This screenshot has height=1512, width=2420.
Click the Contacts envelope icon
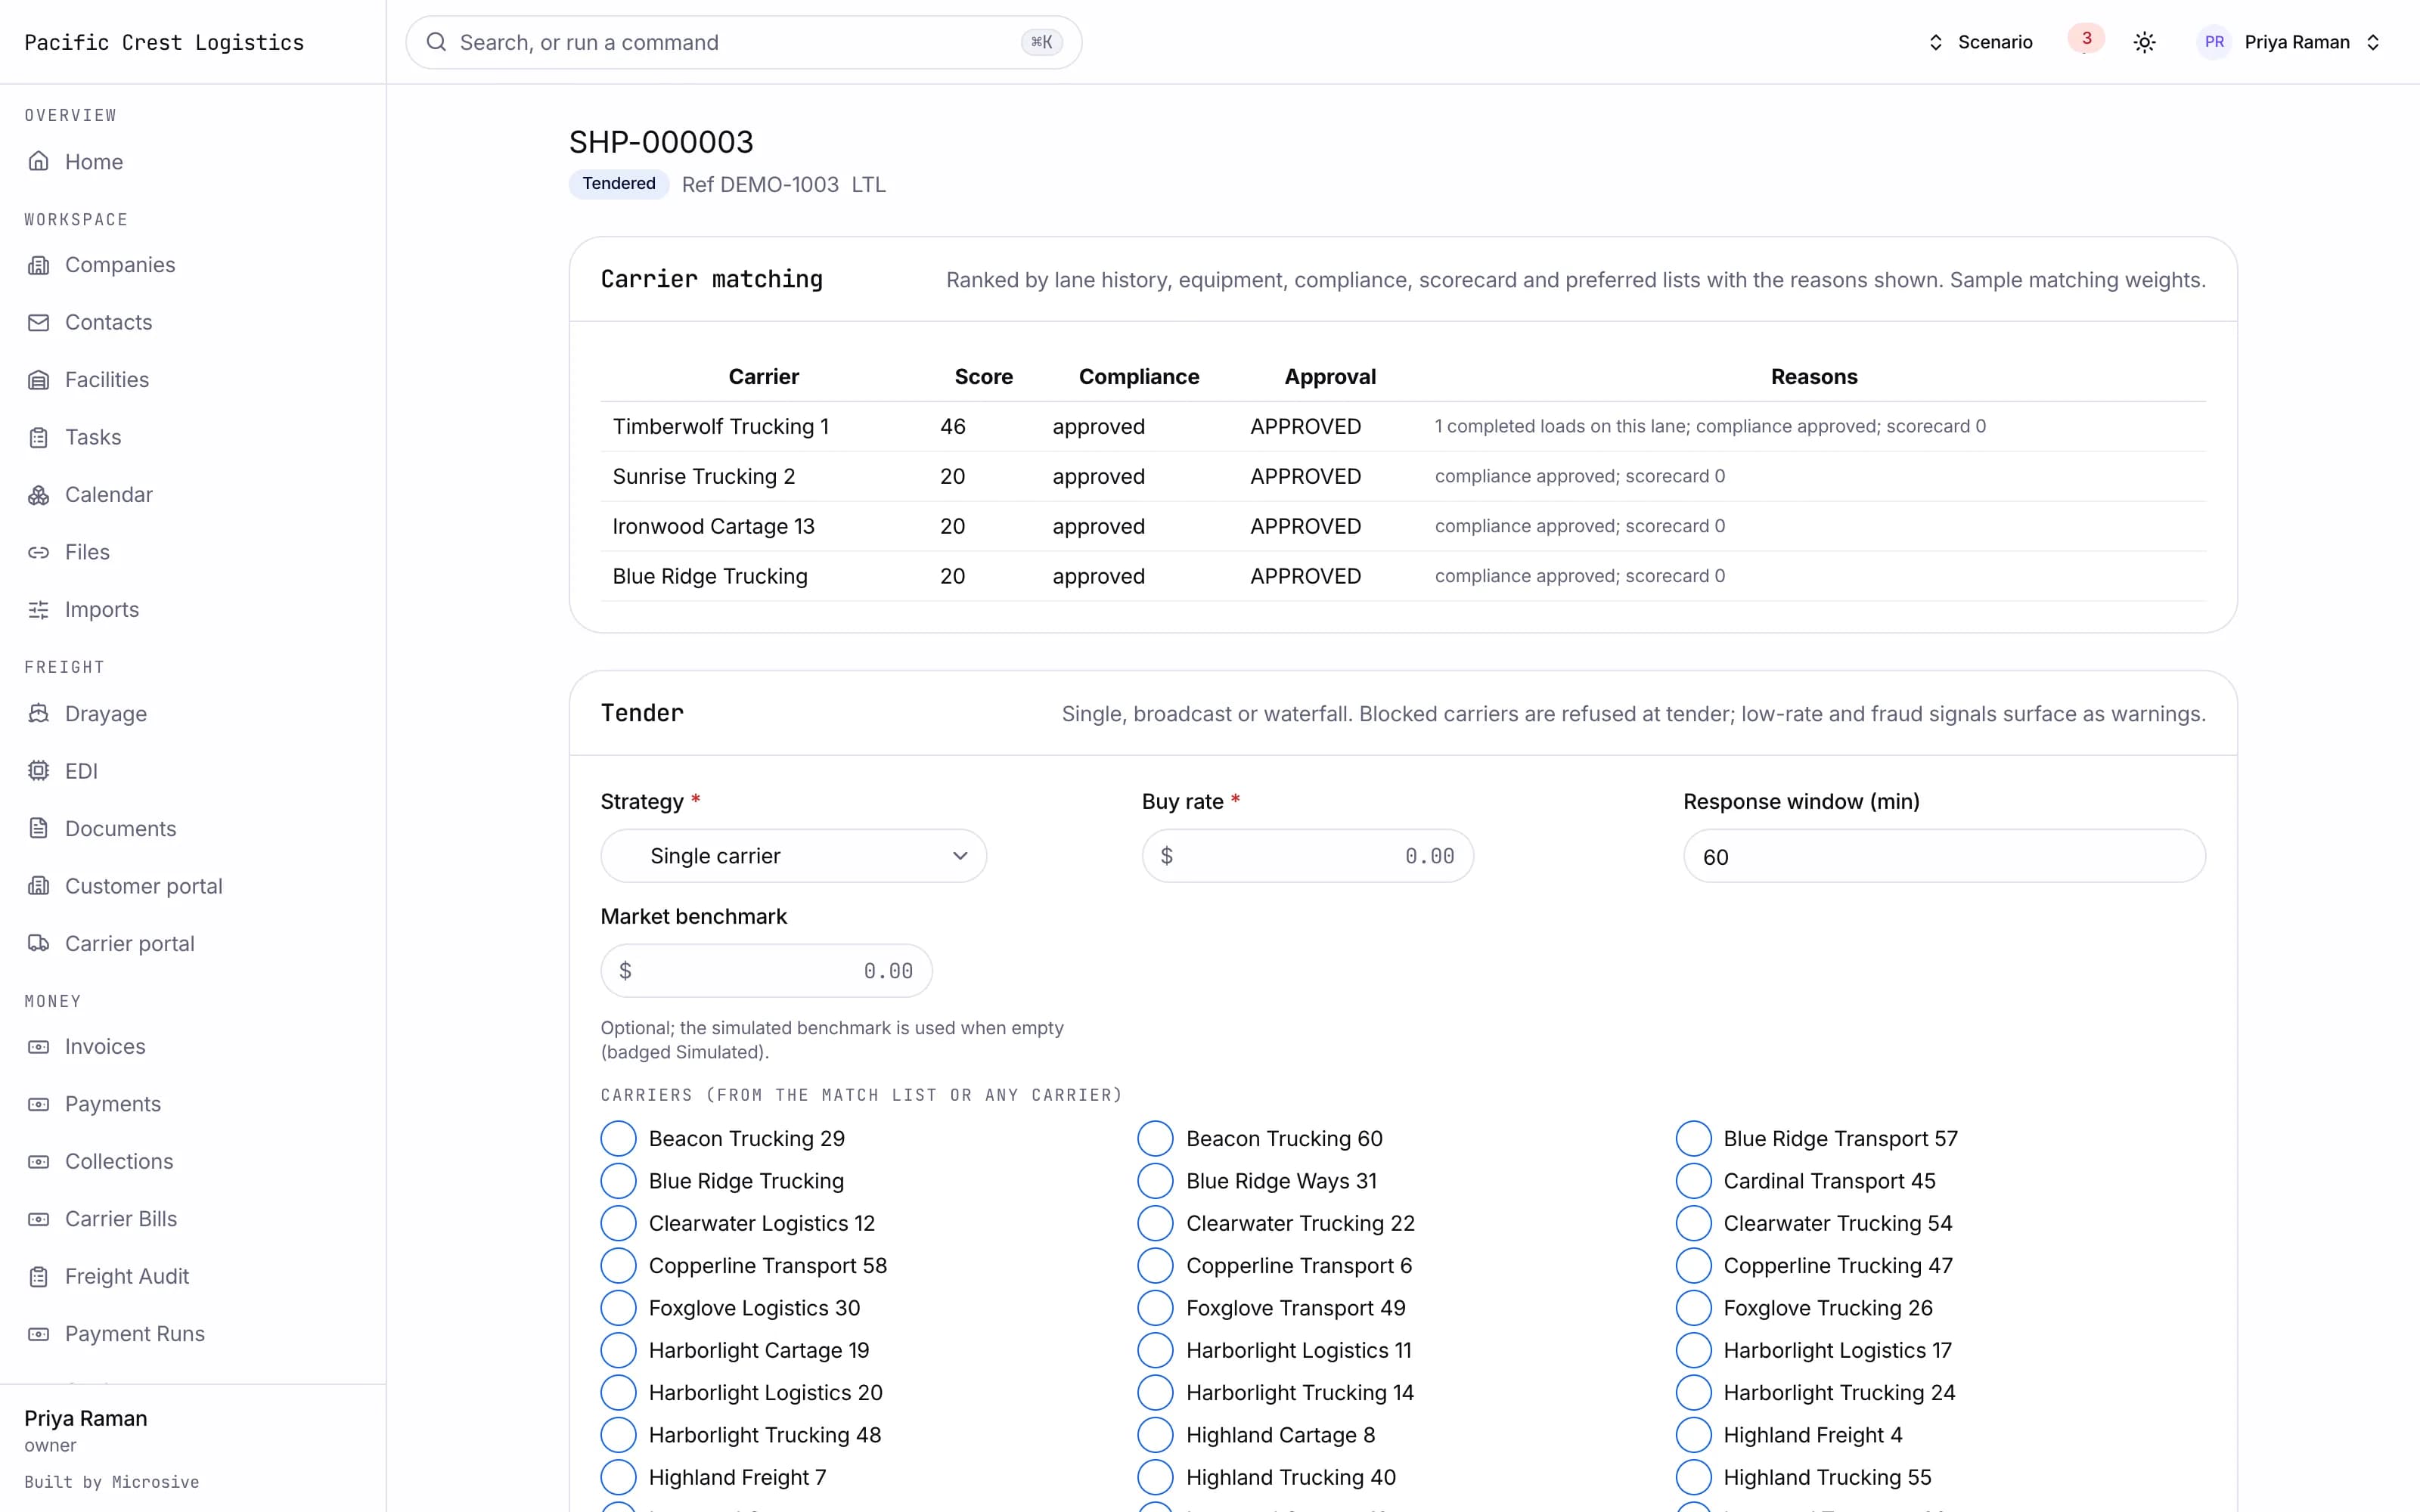click(x=38, y=322)
